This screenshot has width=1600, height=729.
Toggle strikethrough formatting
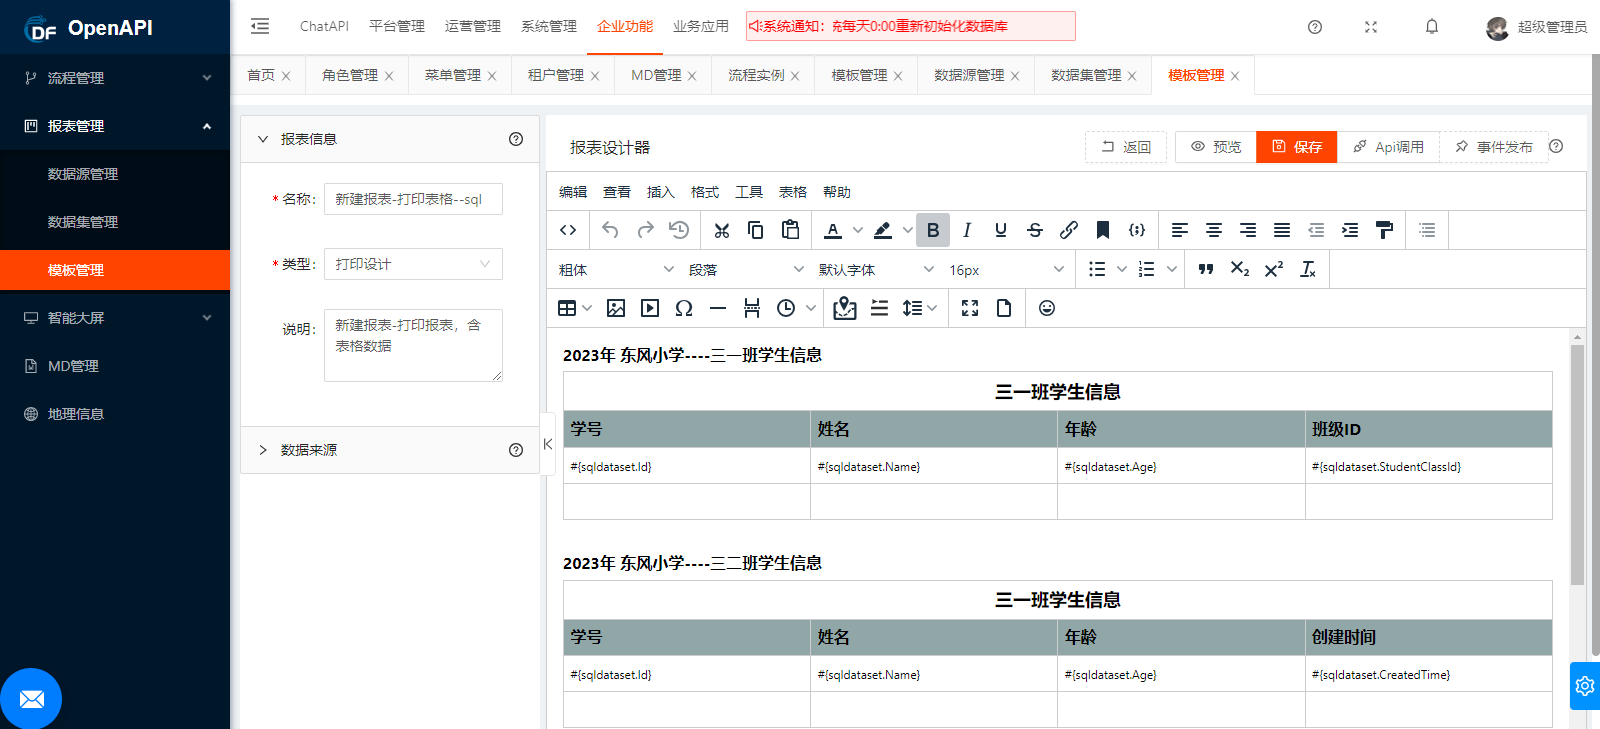point(1035,230)
